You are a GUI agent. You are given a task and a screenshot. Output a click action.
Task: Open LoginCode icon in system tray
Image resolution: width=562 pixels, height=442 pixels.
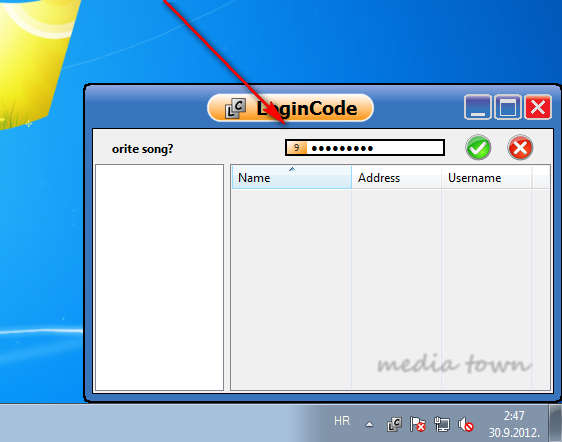click(x=394, y=424)
